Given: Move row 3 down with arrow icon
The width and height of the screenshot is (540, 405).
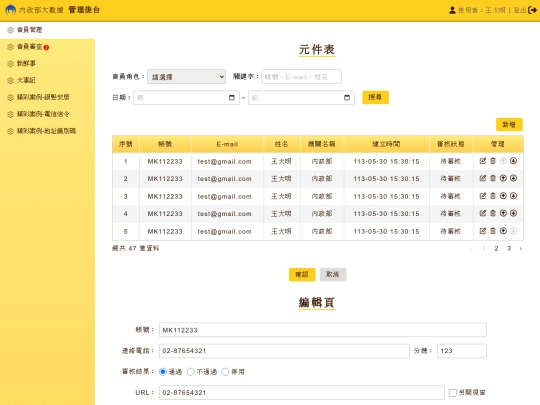Looking at the screenshot, I should pyautogui.click(x=513, y=196).
